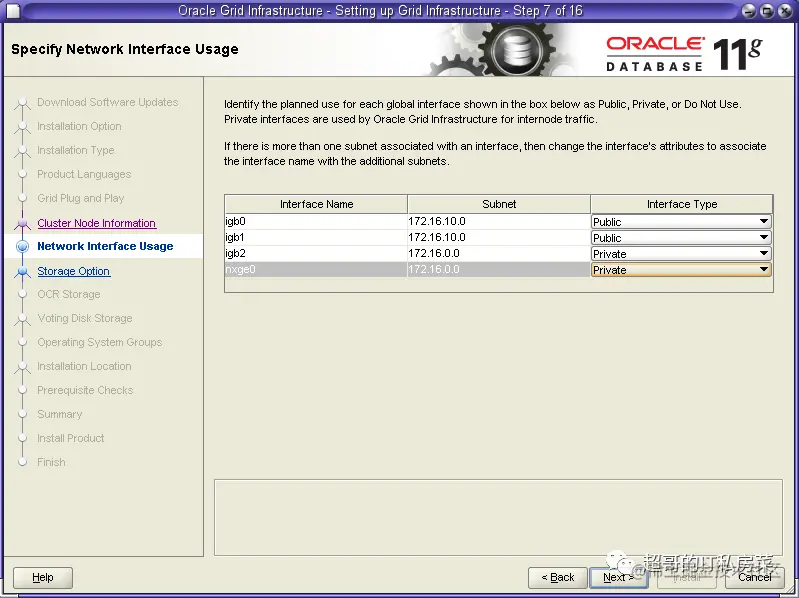Click the Operating System Groups step
799x598 pixels.
[x=99, y=342]
